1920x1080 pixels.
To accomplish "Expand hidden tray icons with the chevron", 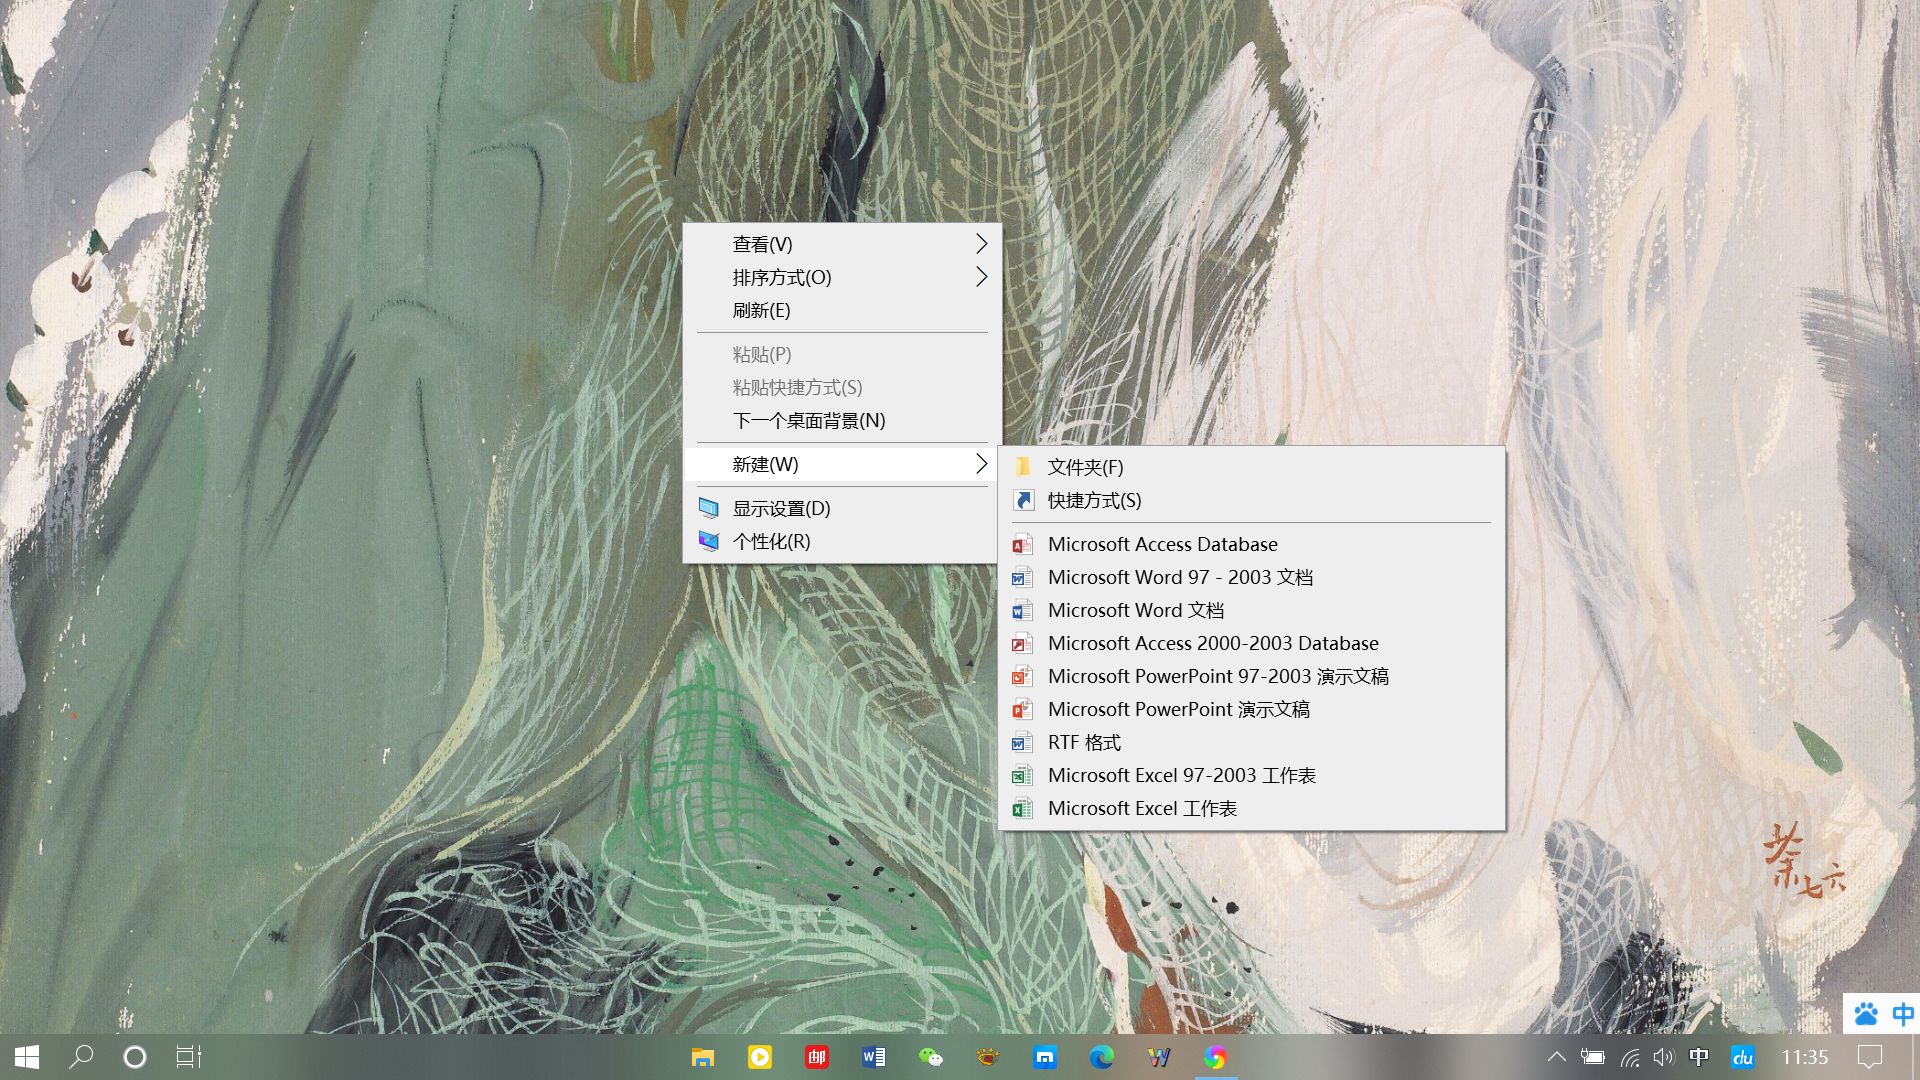I will 1558,1056.
